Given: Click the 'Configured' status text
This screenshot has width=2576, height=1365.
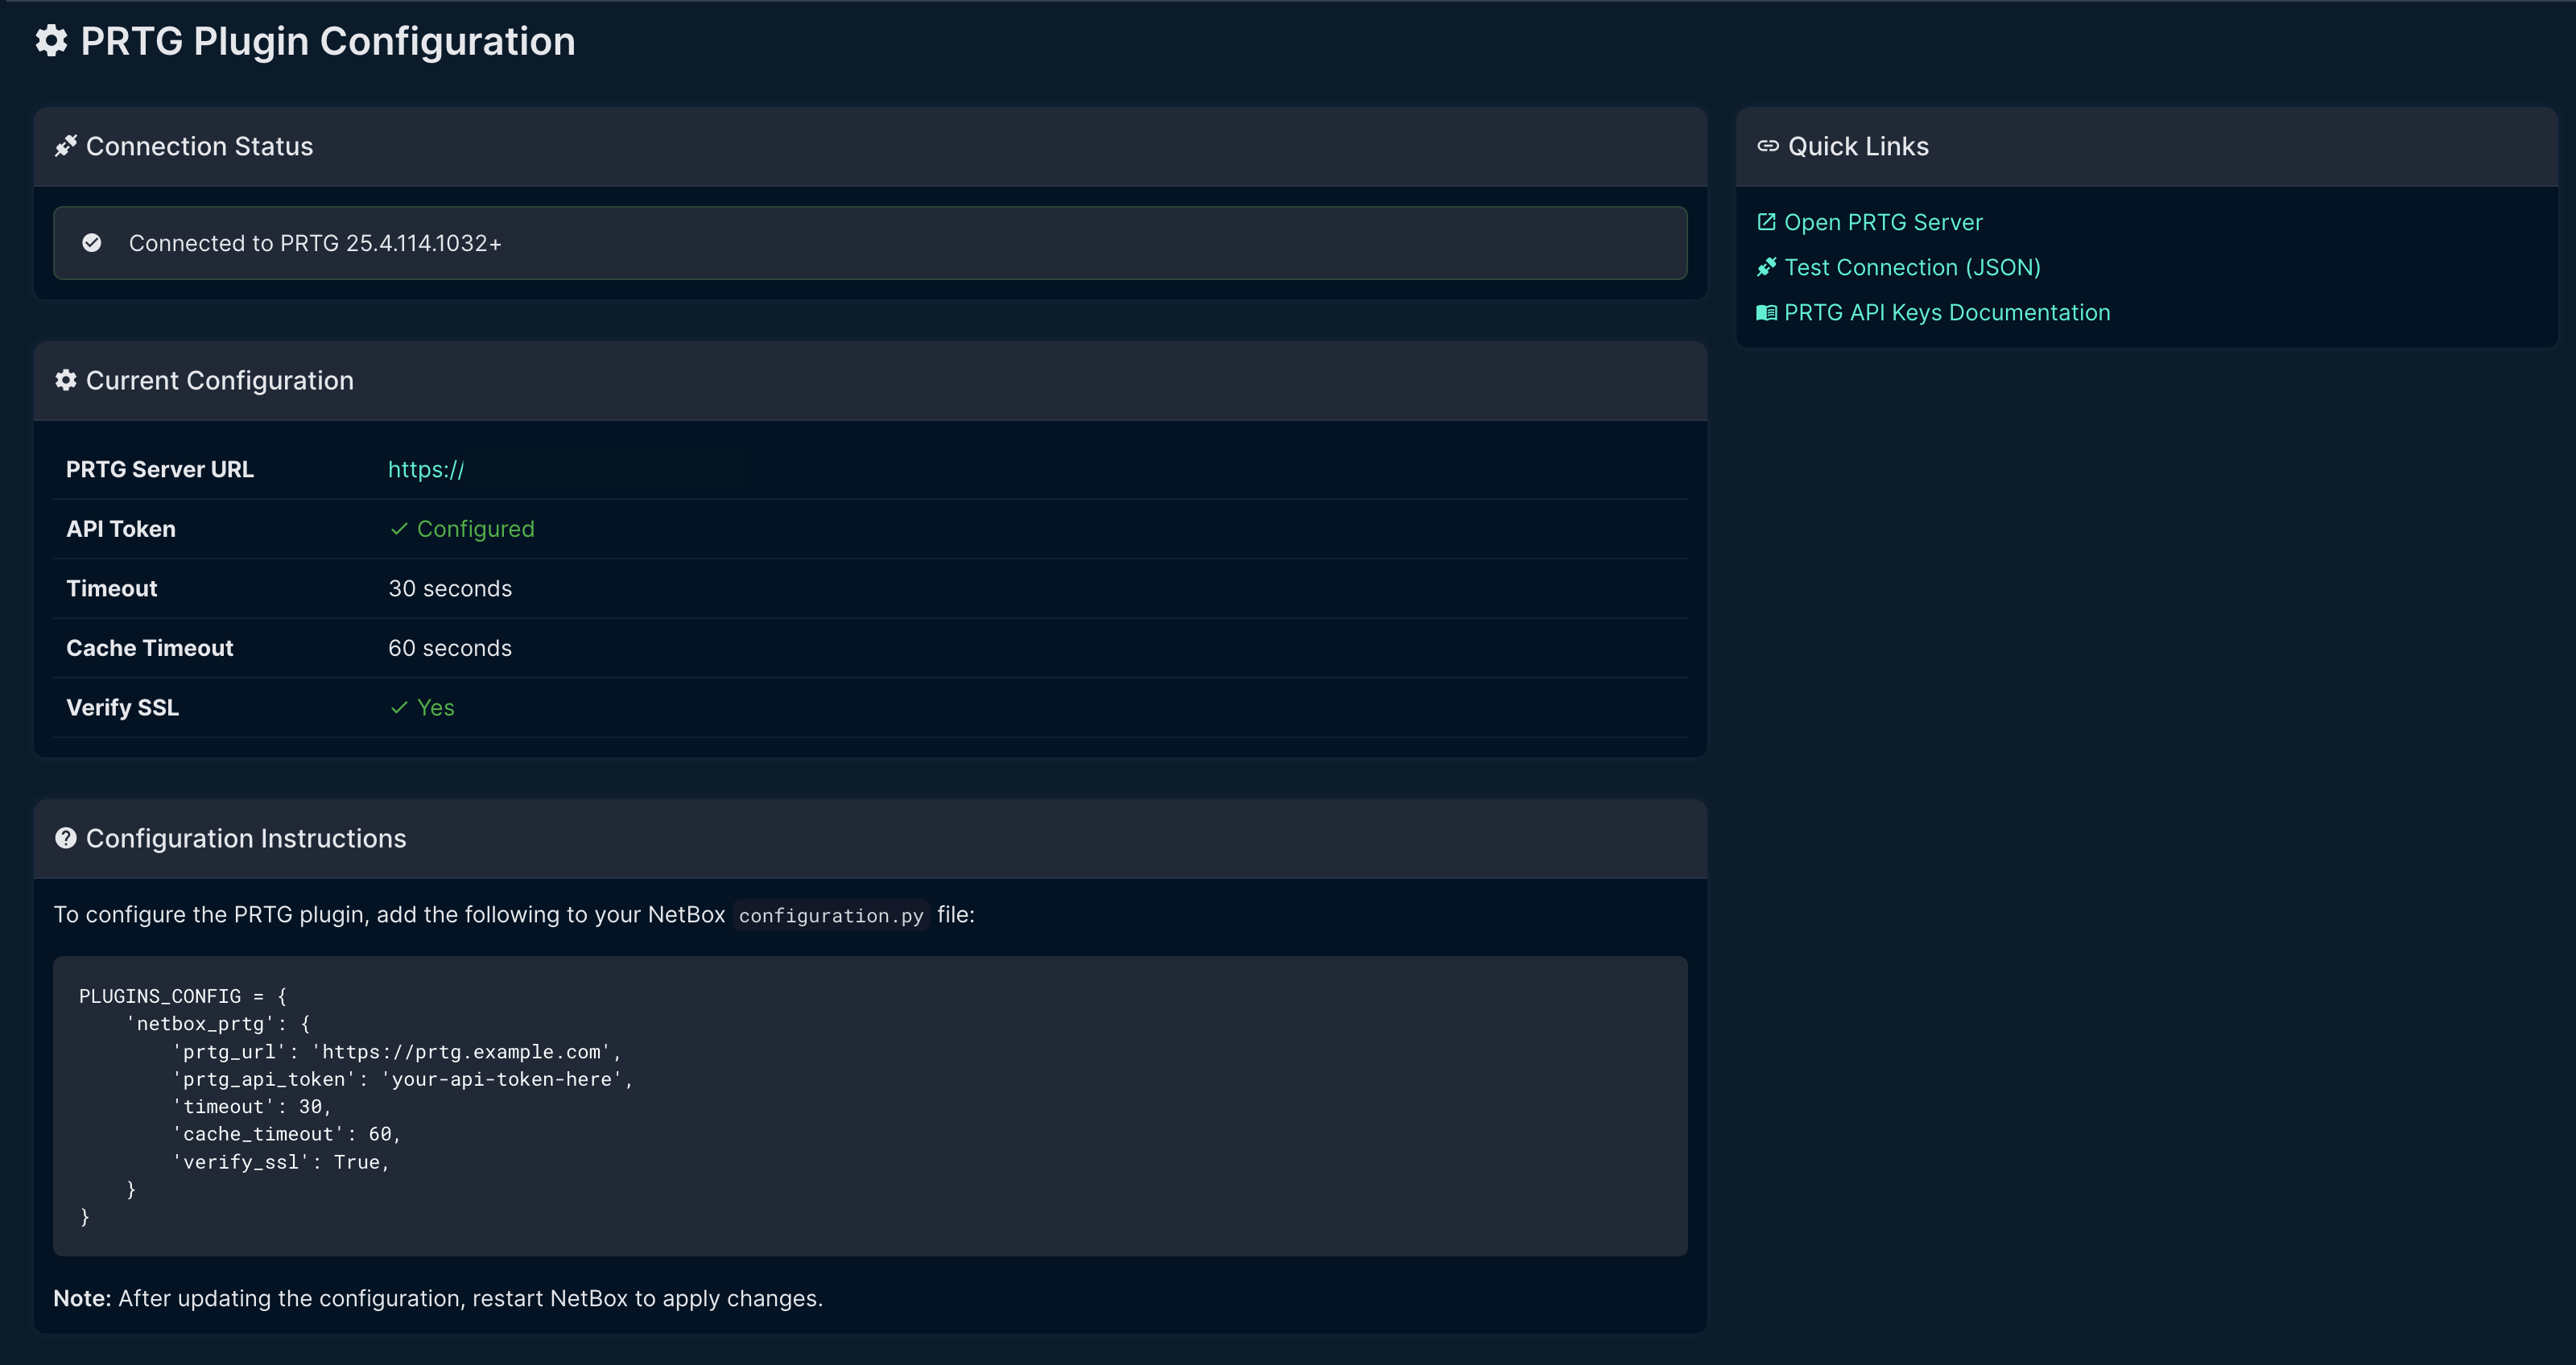Looking at the screenshot, I should [476, 529].
